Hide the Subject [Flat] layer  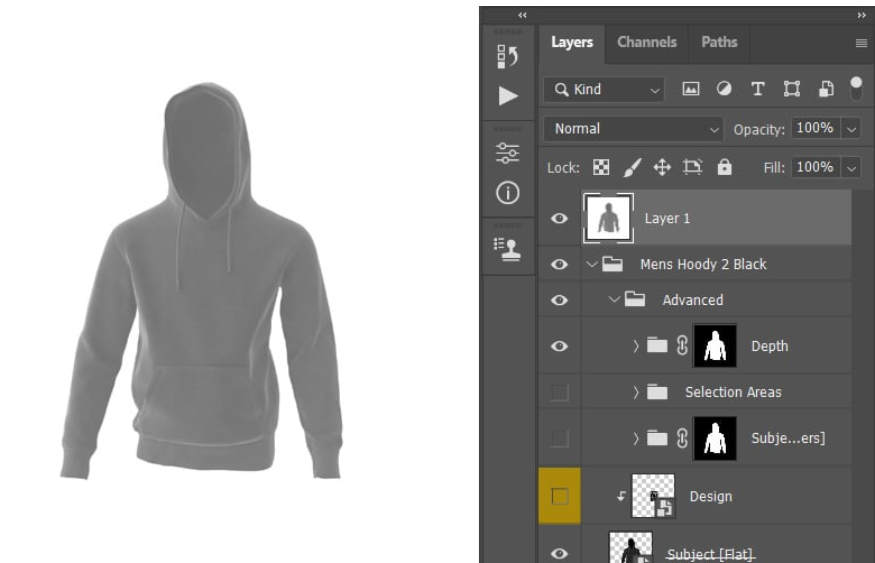(559, 553)
